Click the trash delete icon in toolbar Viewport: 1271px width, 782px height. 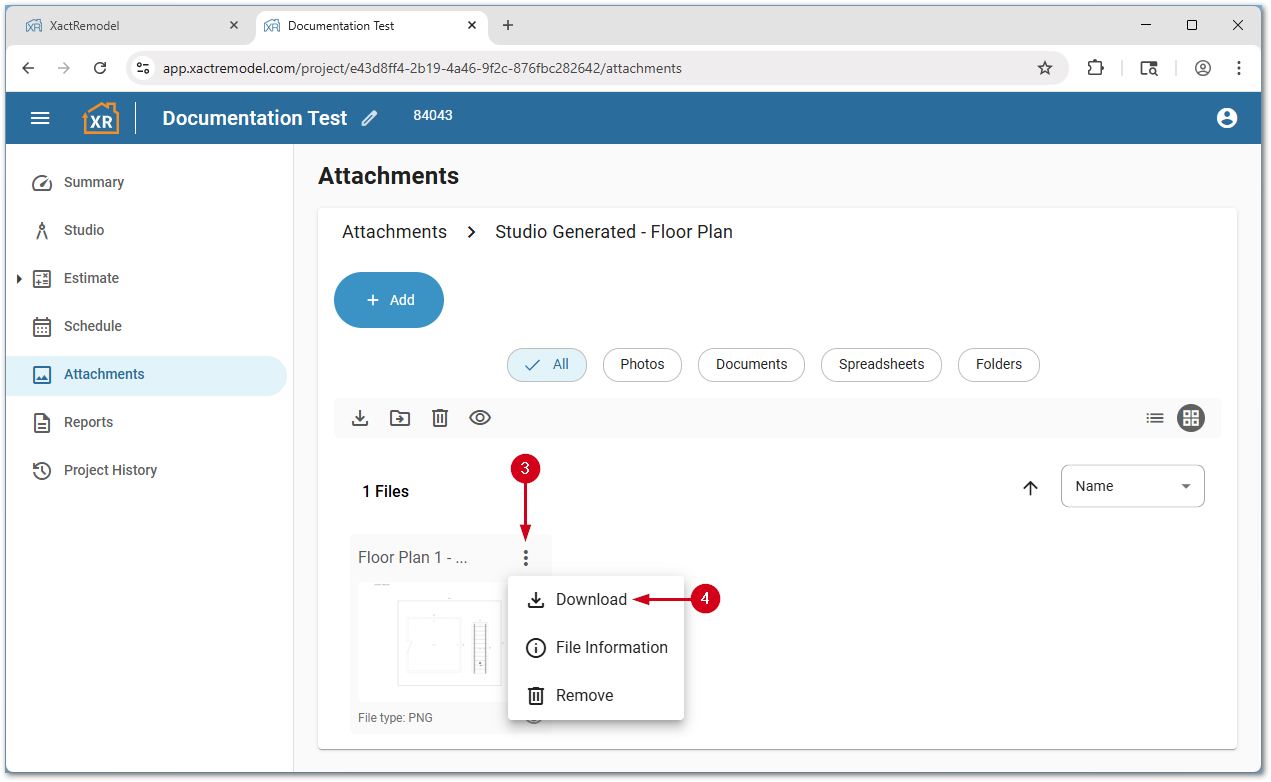[x=440, y=418]
